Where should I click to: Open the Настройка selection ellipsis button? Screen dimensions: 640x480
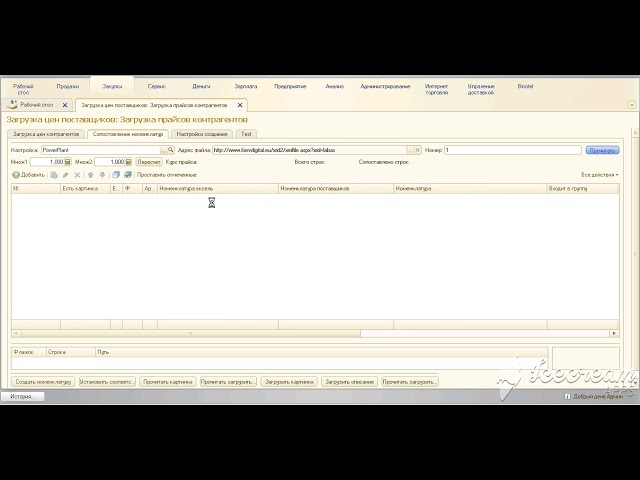(x=164, y=150)
